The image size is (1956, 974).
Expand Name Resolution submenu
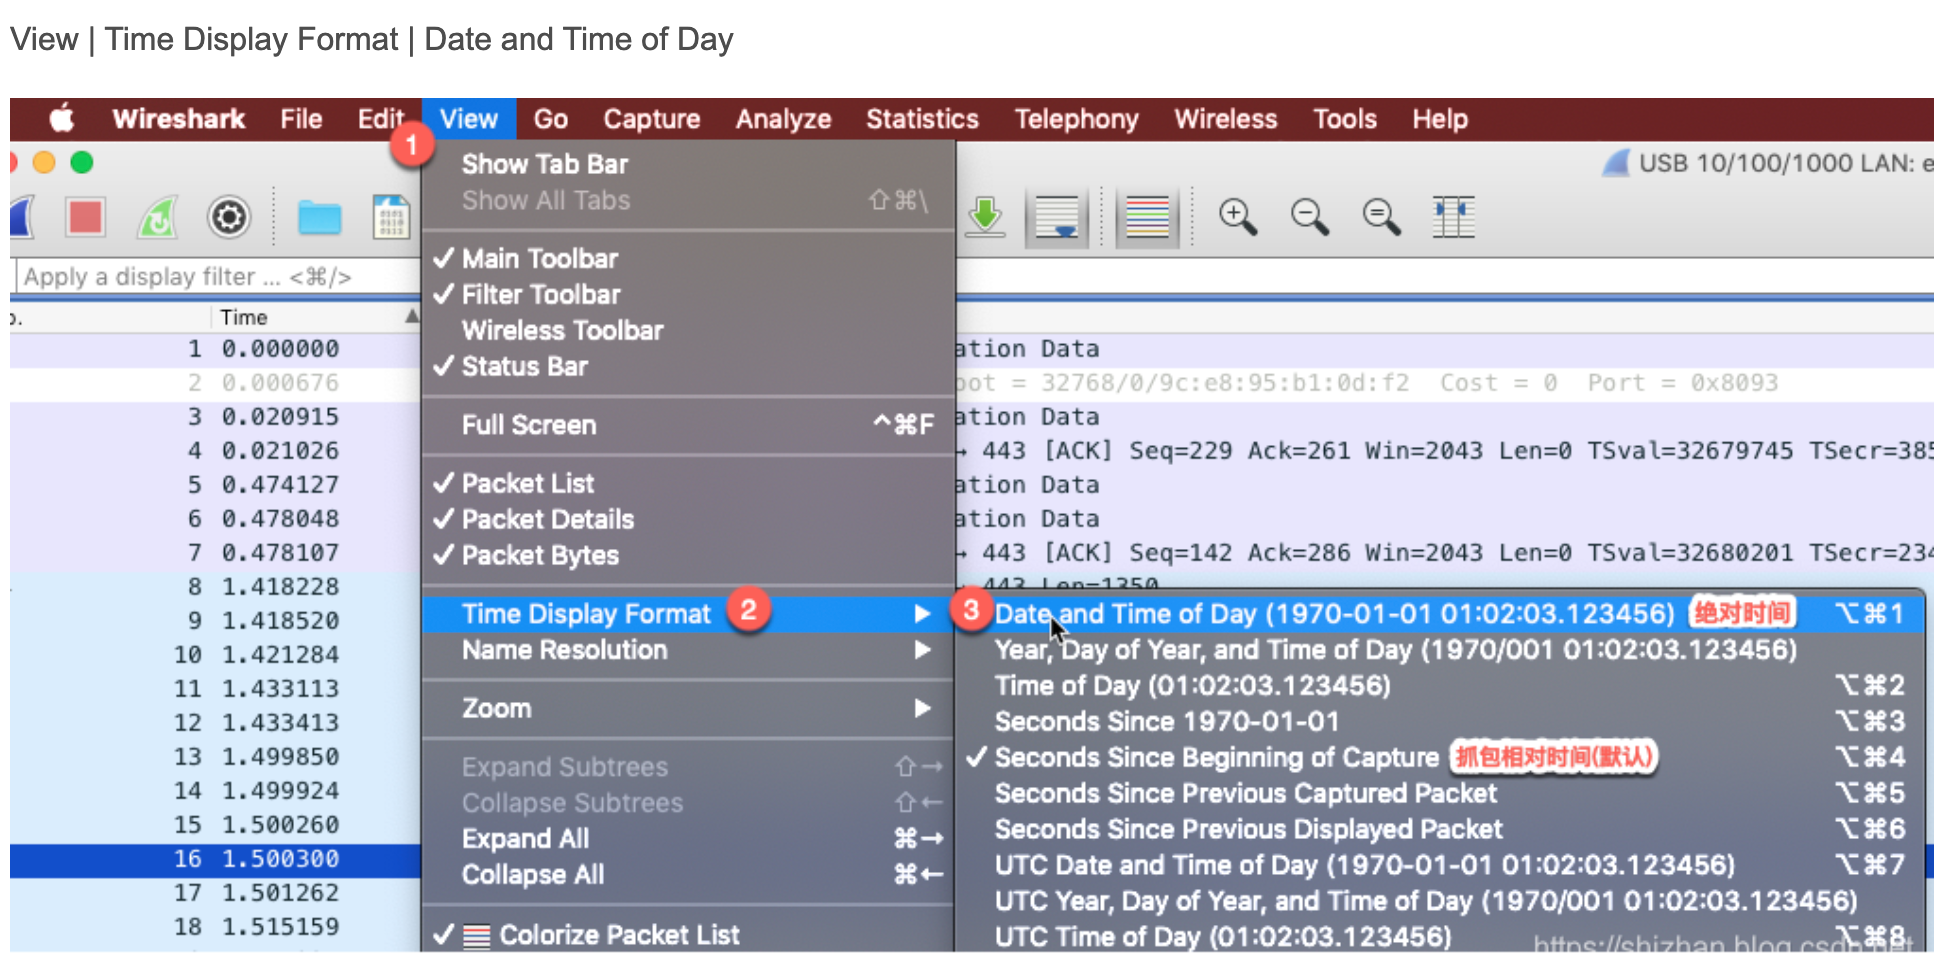click(x=688, y=650)
